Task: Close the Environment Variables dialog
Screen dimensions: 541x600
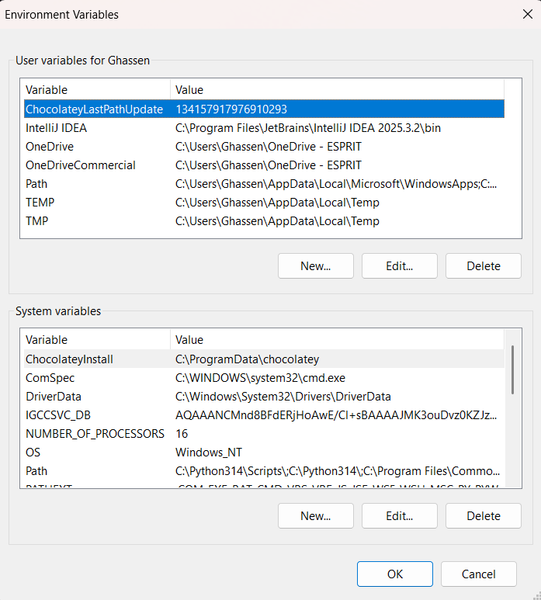Action: pos(528,14)
